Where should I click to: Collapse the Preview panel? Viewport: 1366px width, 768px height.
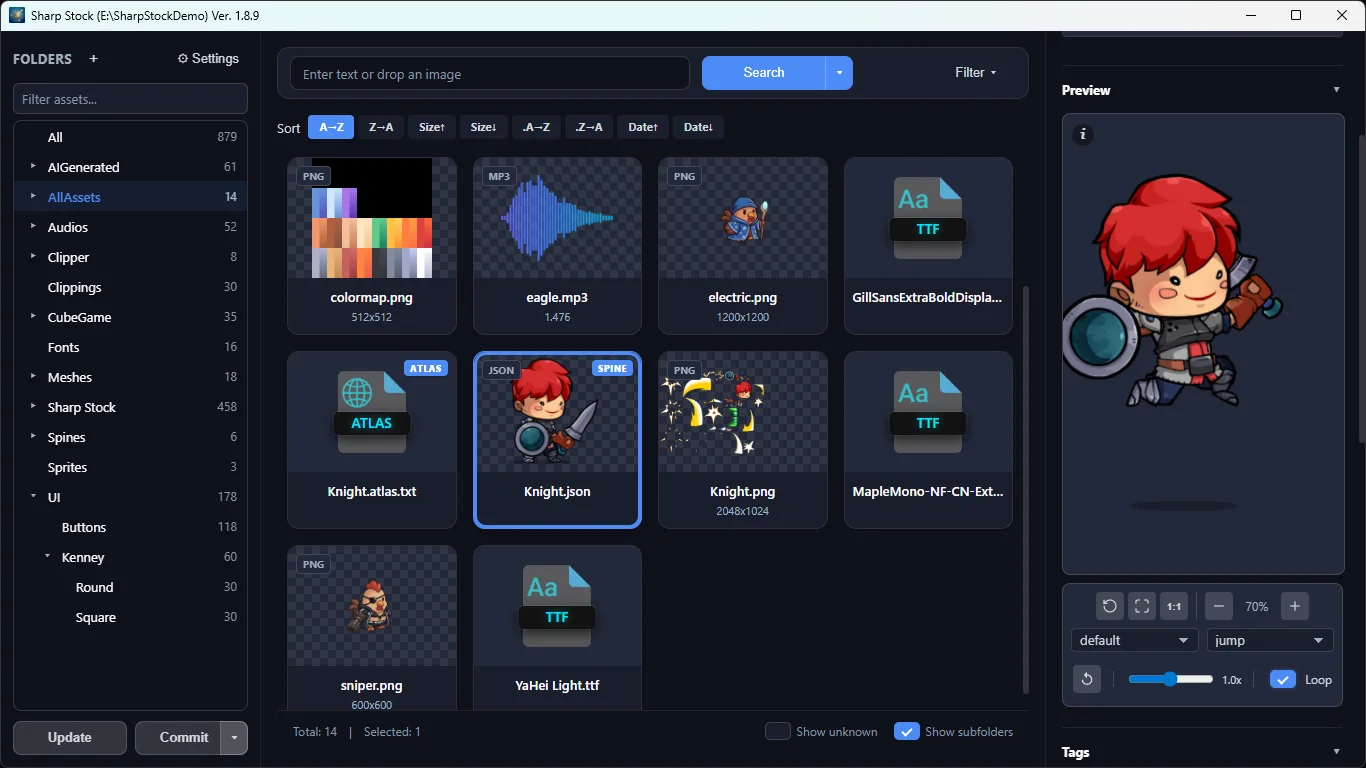(x=1337, y=90)
